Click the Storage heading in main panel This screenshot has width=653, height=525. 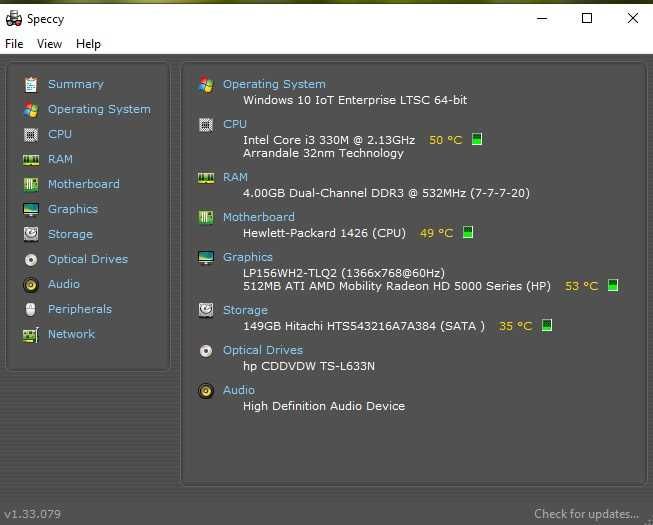(x=245, y=311)
